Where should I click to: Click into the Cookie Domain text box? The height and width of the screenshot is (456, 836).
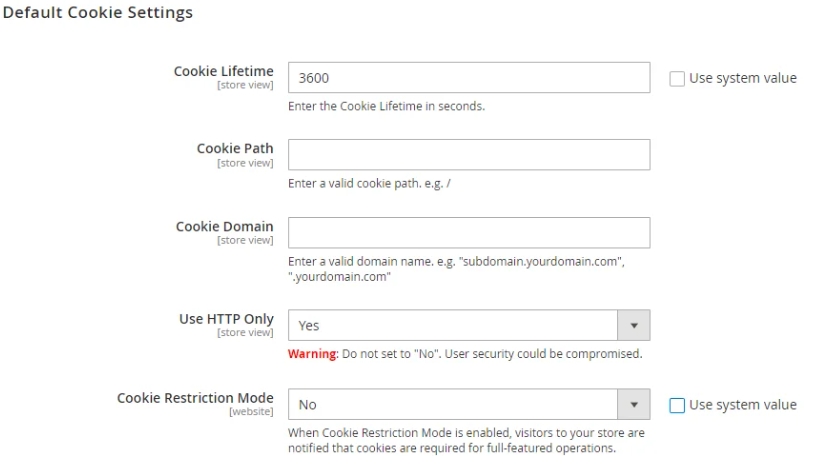coord(468,232)
